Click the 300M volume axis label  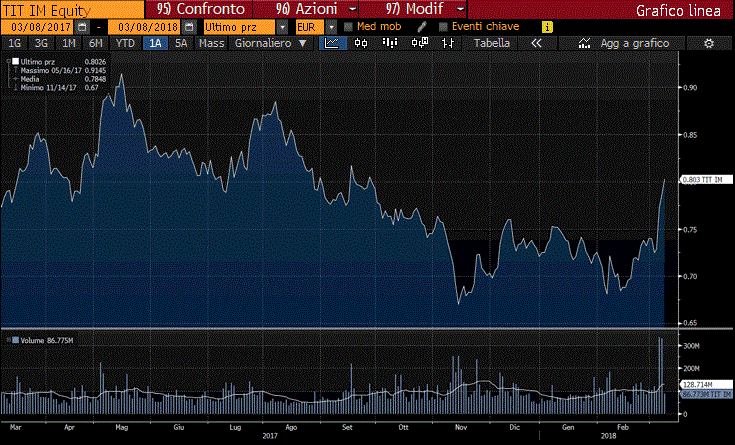tap(691, 346)
